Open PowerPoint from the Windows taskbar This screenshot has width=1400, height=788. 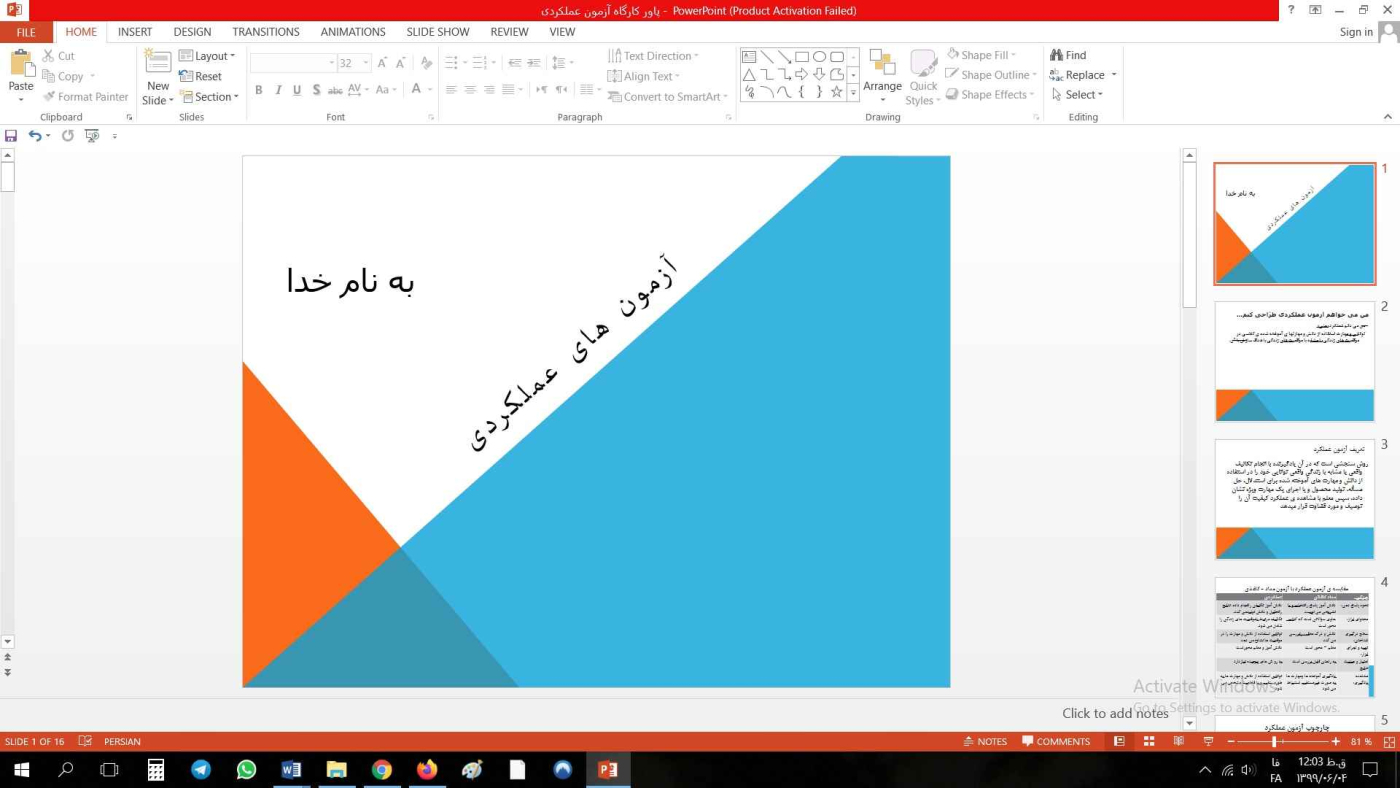pos(607,770)
